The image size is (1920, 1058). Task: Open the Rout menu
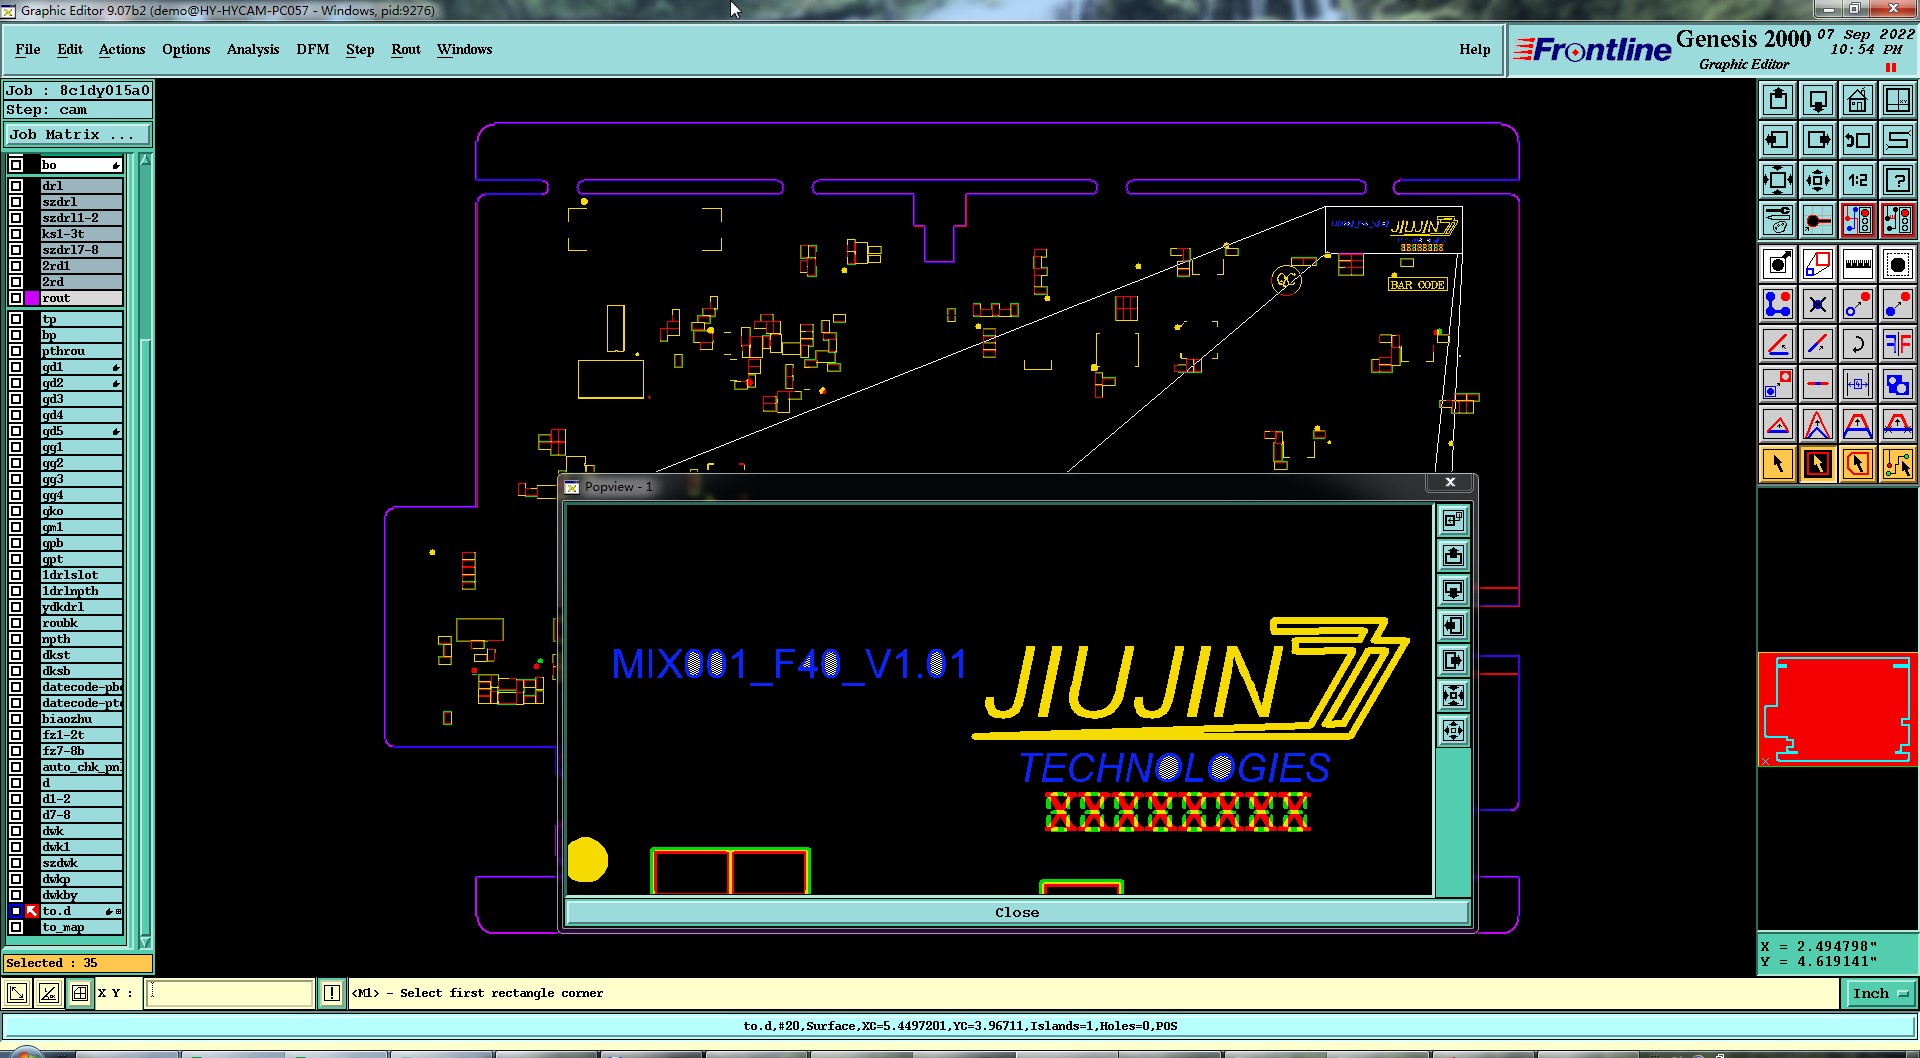[x=406, y=49]
